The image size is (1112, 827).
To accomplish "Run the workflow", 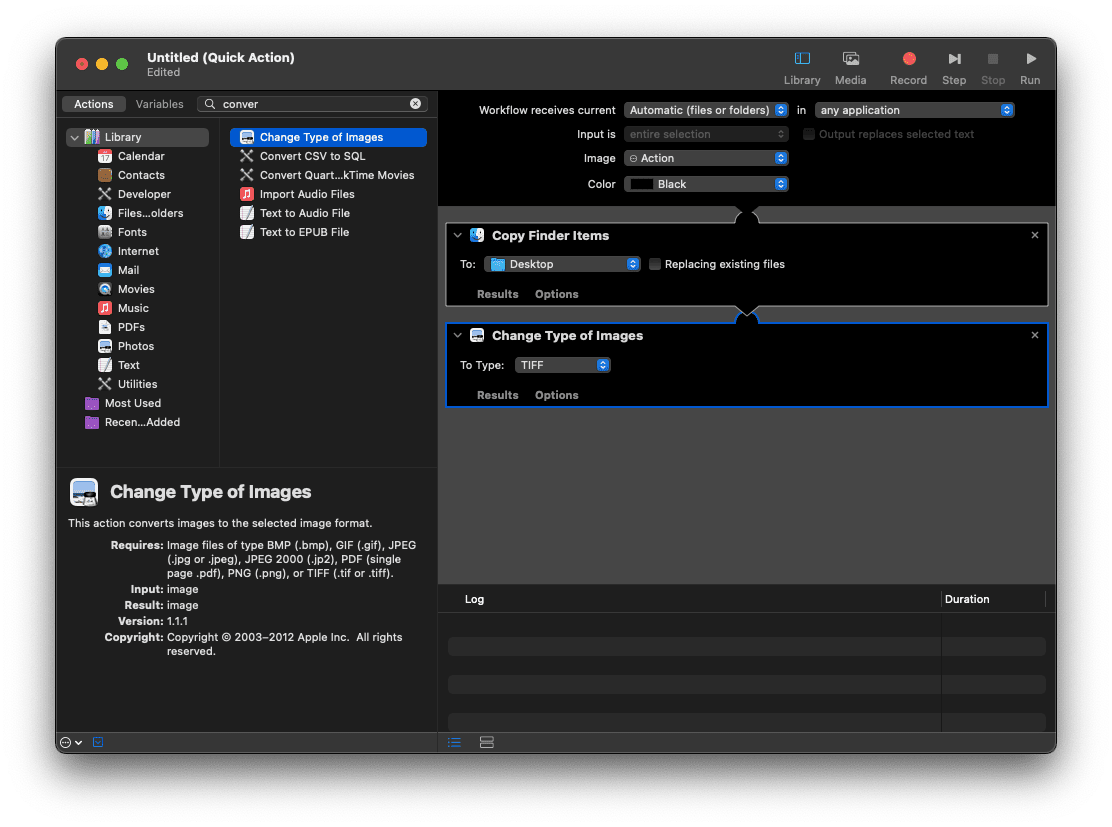I will click(x=1030, y=67).
